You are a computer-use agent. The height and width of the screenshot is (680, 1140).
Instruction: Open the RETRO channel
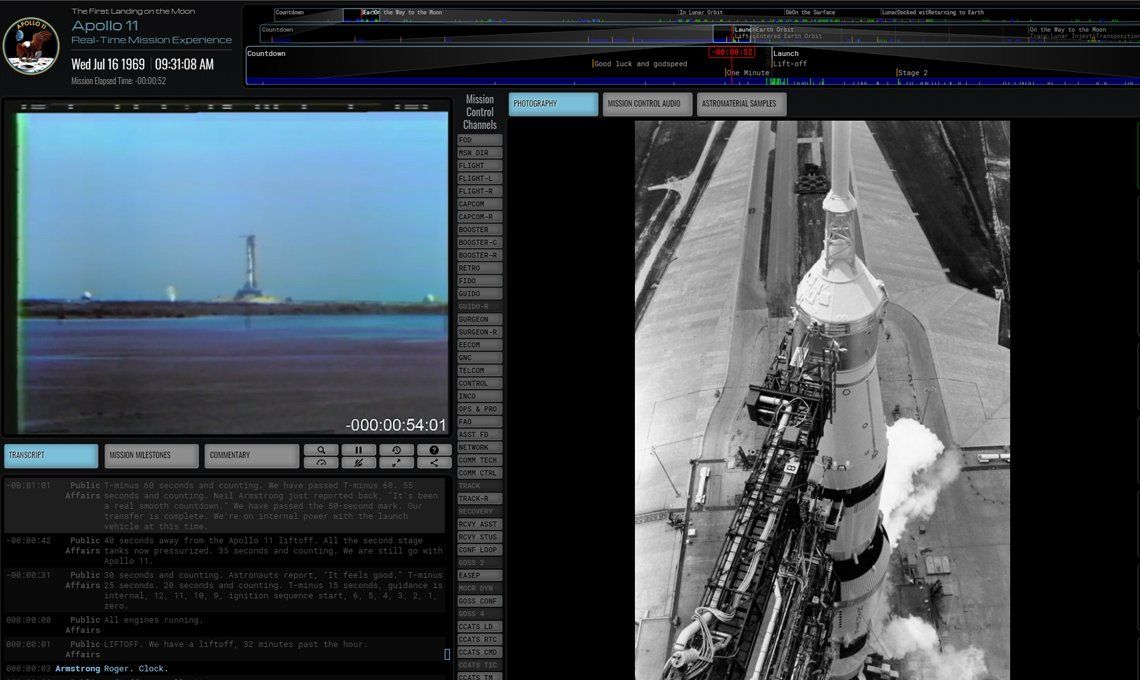pyautogui.click(x=480, y=268)
